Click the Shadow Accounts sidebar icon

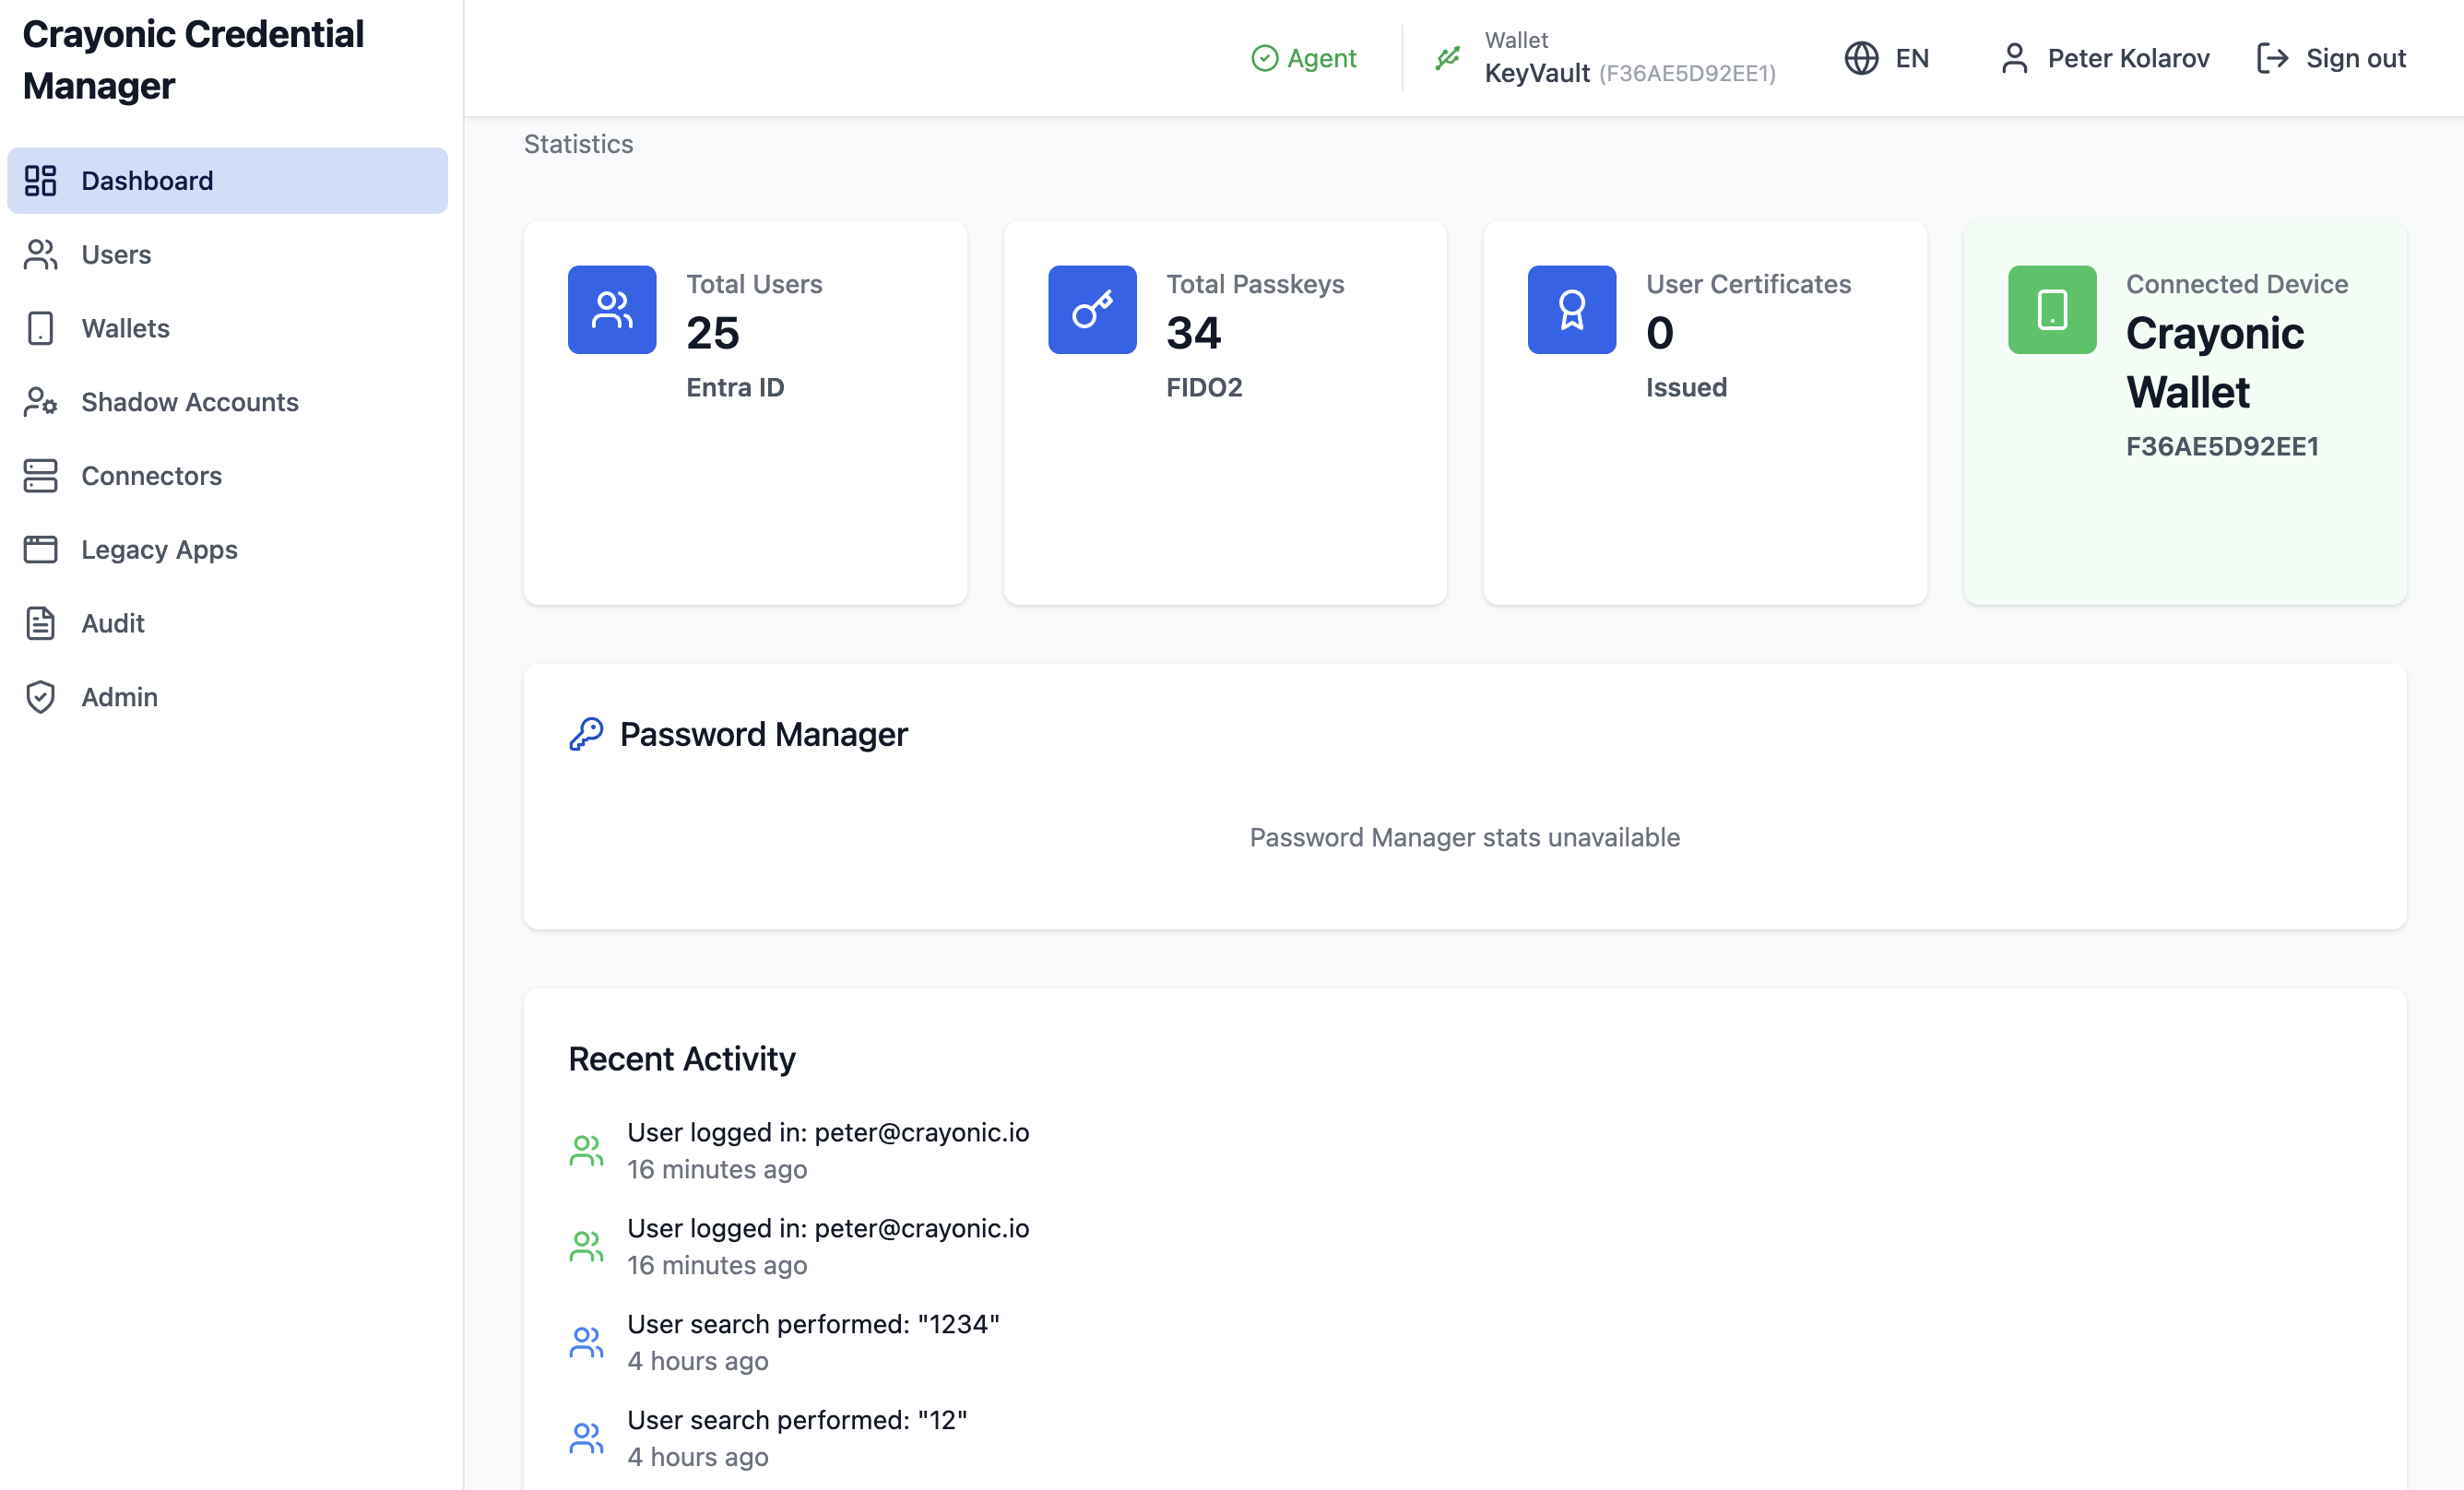coord(40,402)
